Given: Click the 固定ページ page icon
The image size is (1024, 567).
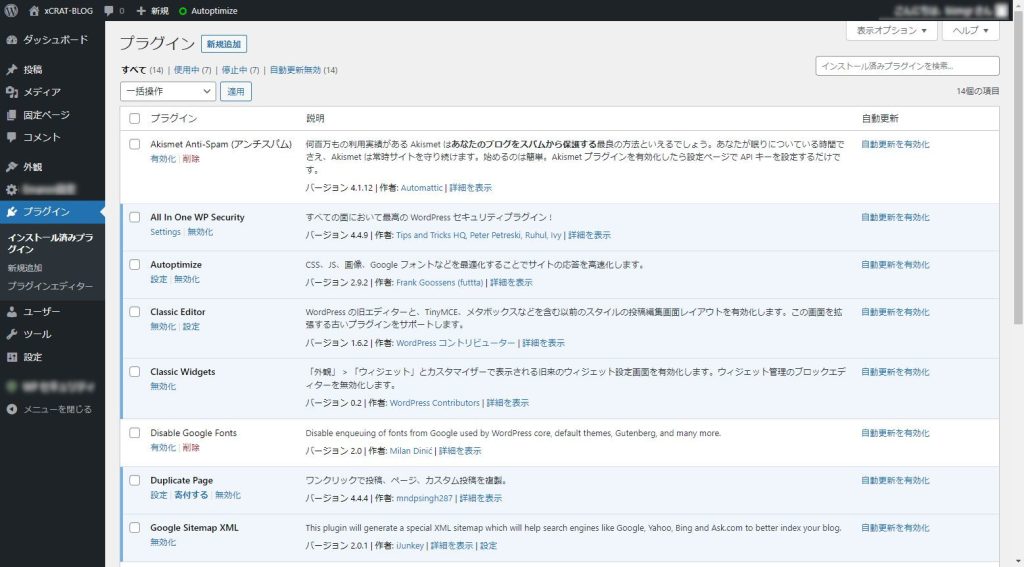Looking at the screenshot, I should (12, 115).
